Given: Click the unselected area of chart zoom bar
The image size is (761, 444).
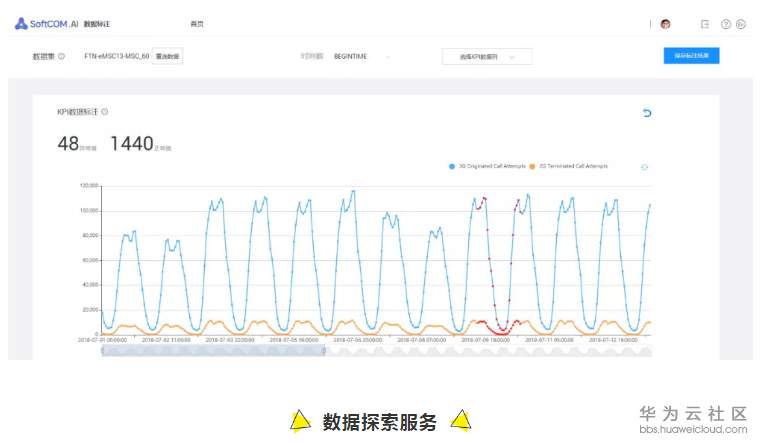Looking at the screenshot, I should coord(488,351).
